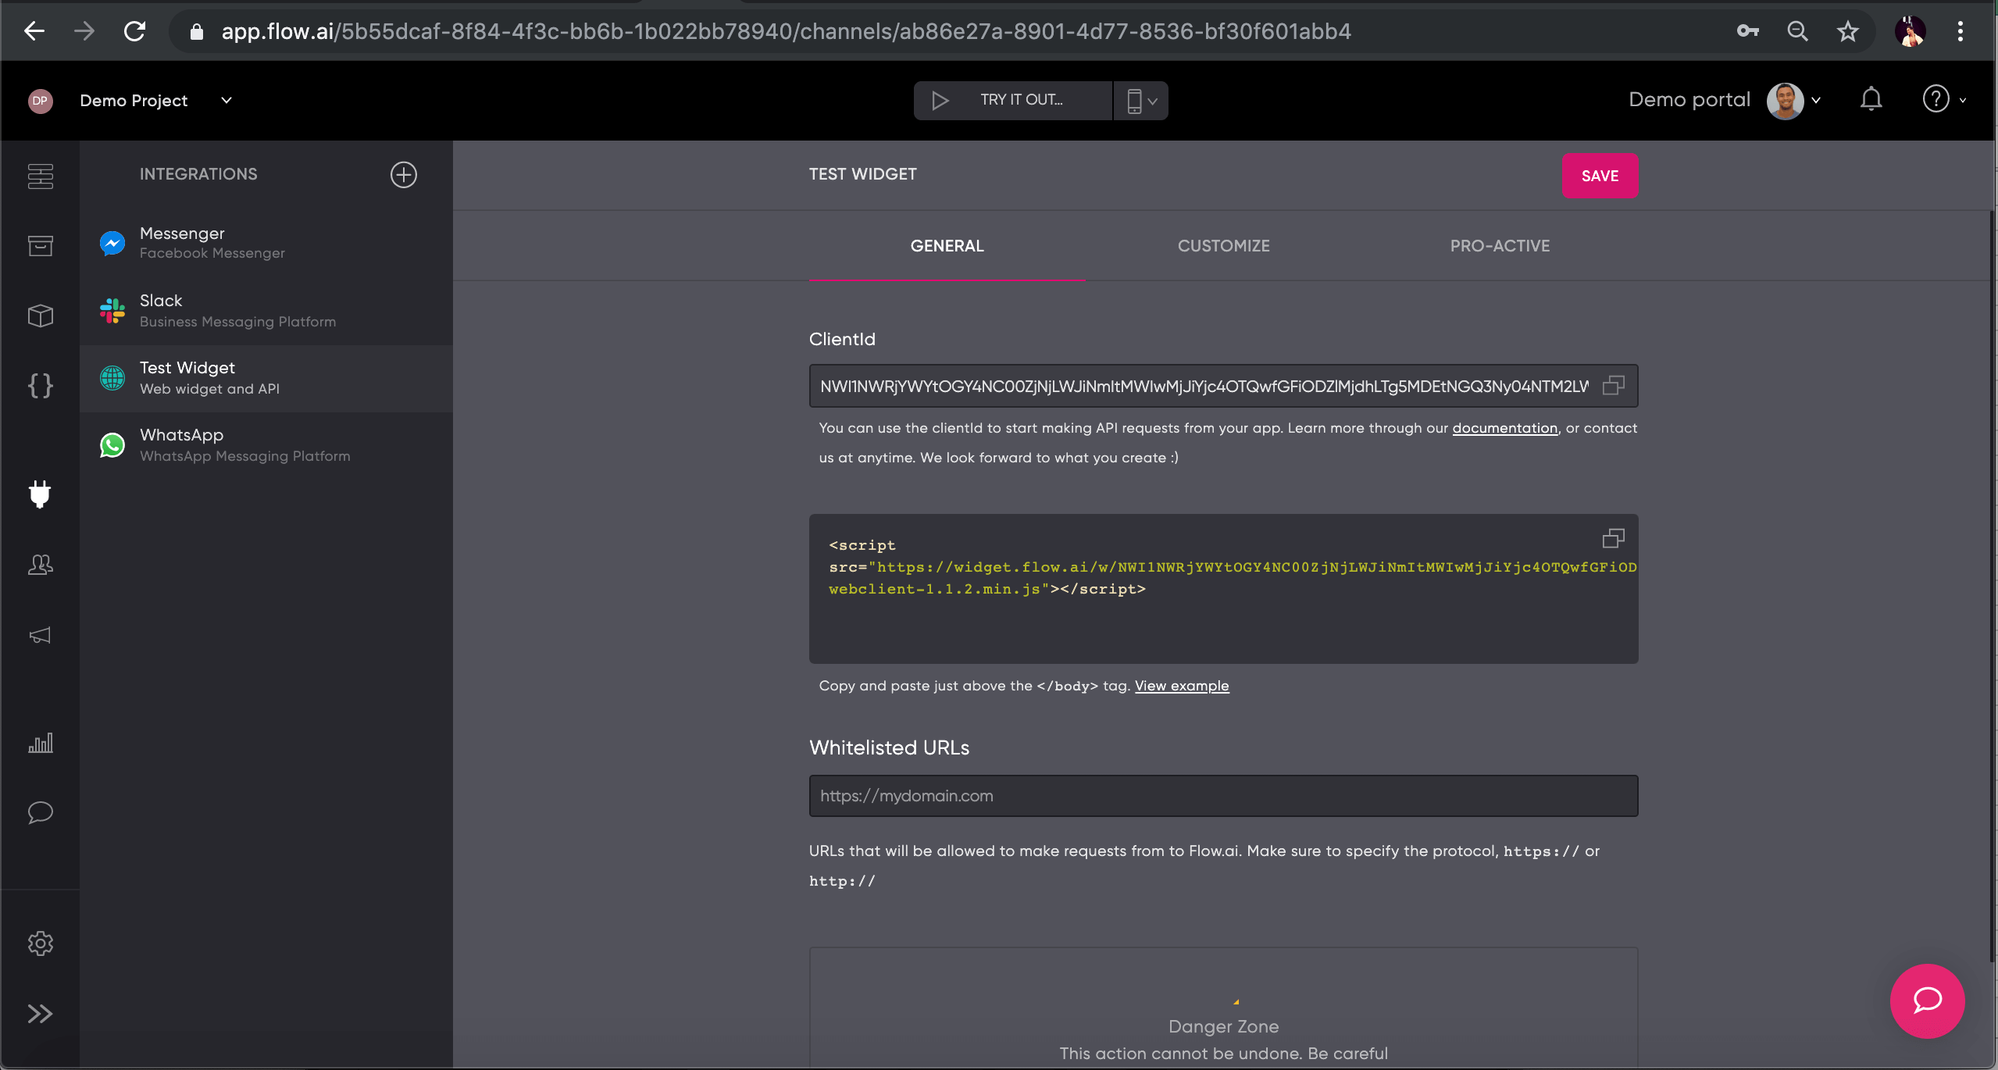Open the device selector dropdown
Viewport: 1998px width, 1070px height.
pyautogui.click(x=1141, y=101)
